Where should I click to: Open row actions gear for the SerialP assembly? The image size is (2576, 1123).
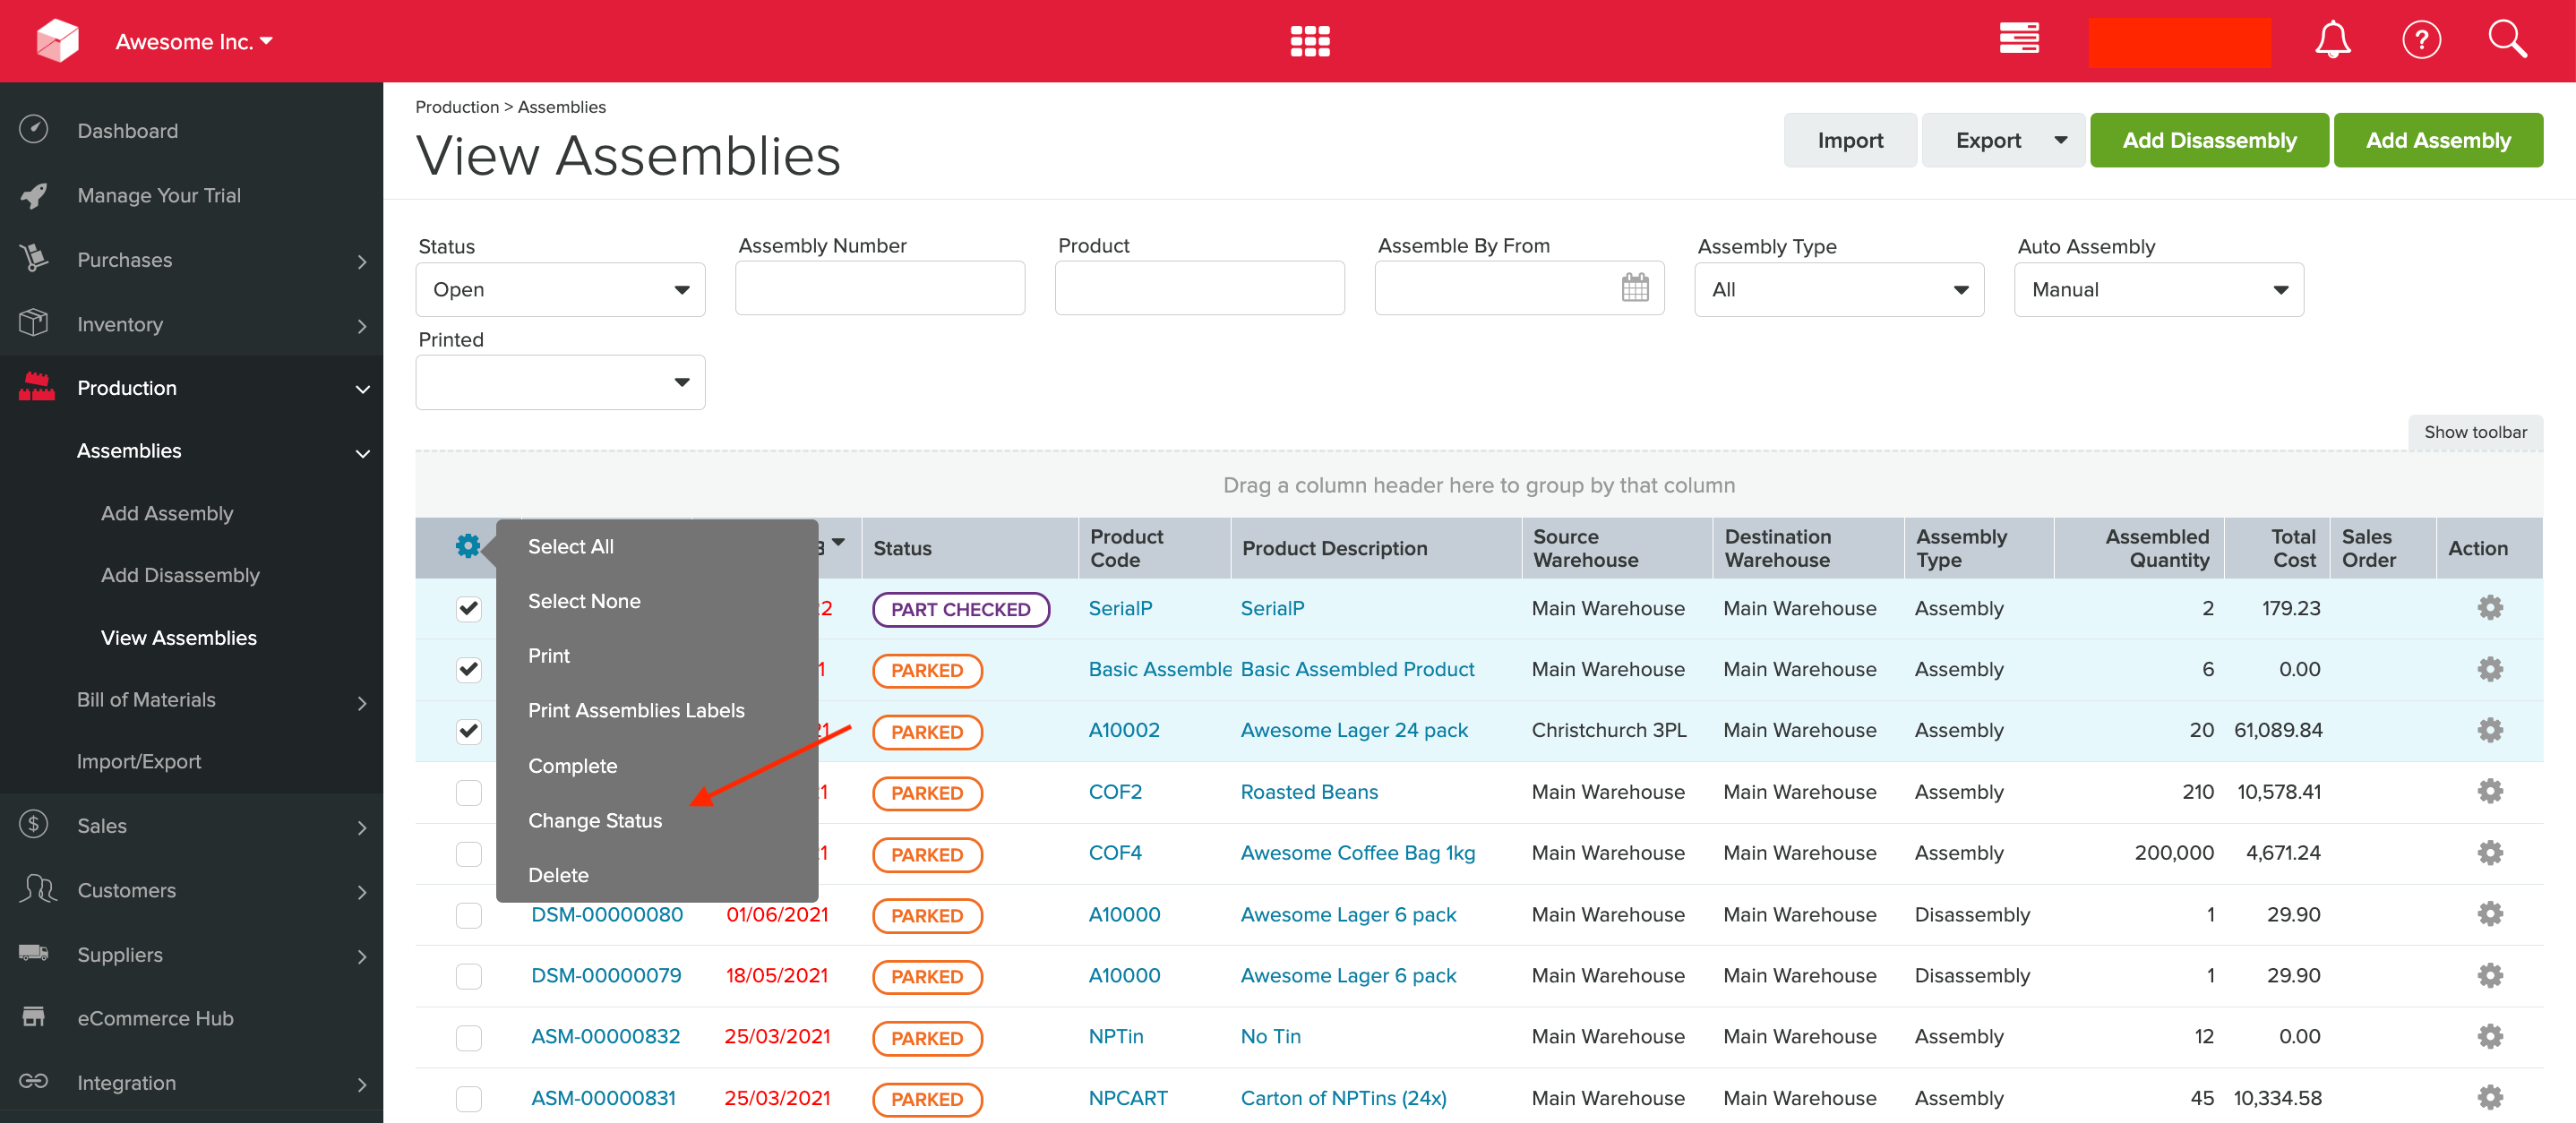point(2489,607)
